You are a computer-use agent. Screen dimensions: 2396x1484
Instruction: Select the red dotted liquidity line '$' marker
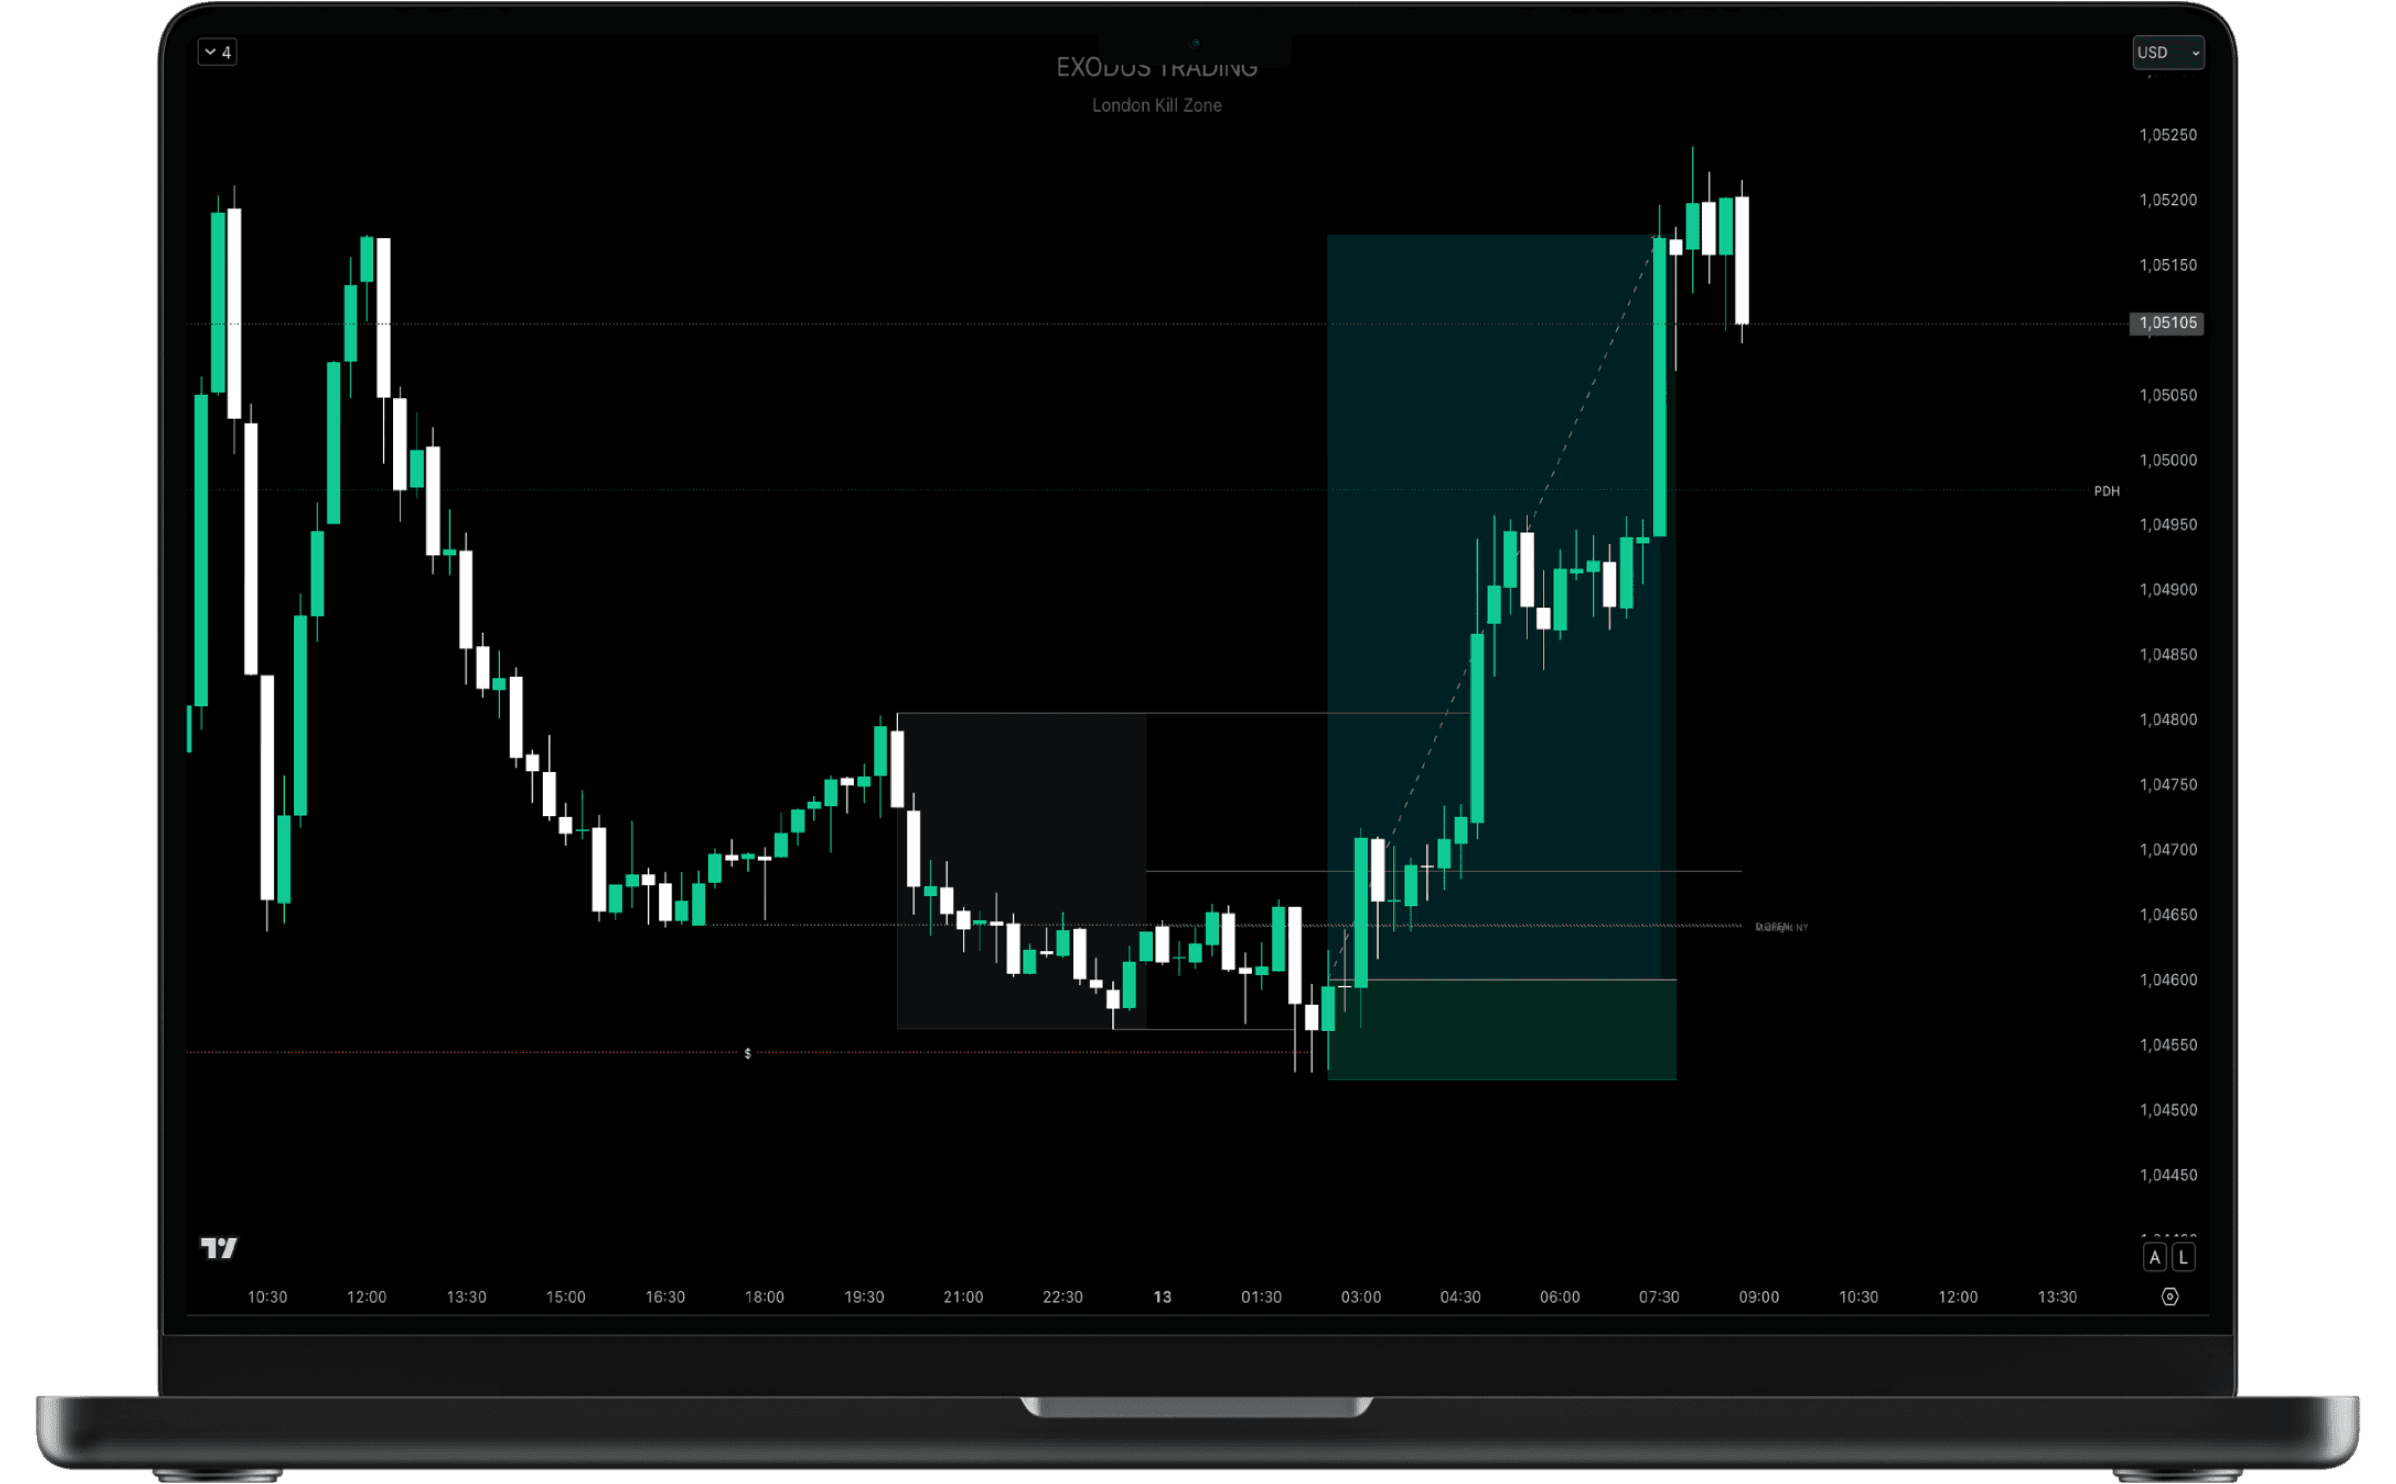coord(747,1053)
